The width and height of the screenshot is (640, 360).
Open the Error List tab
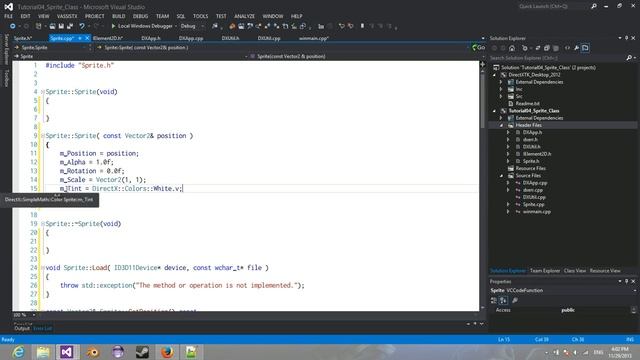pyautogui.click(x=42, y=328)
